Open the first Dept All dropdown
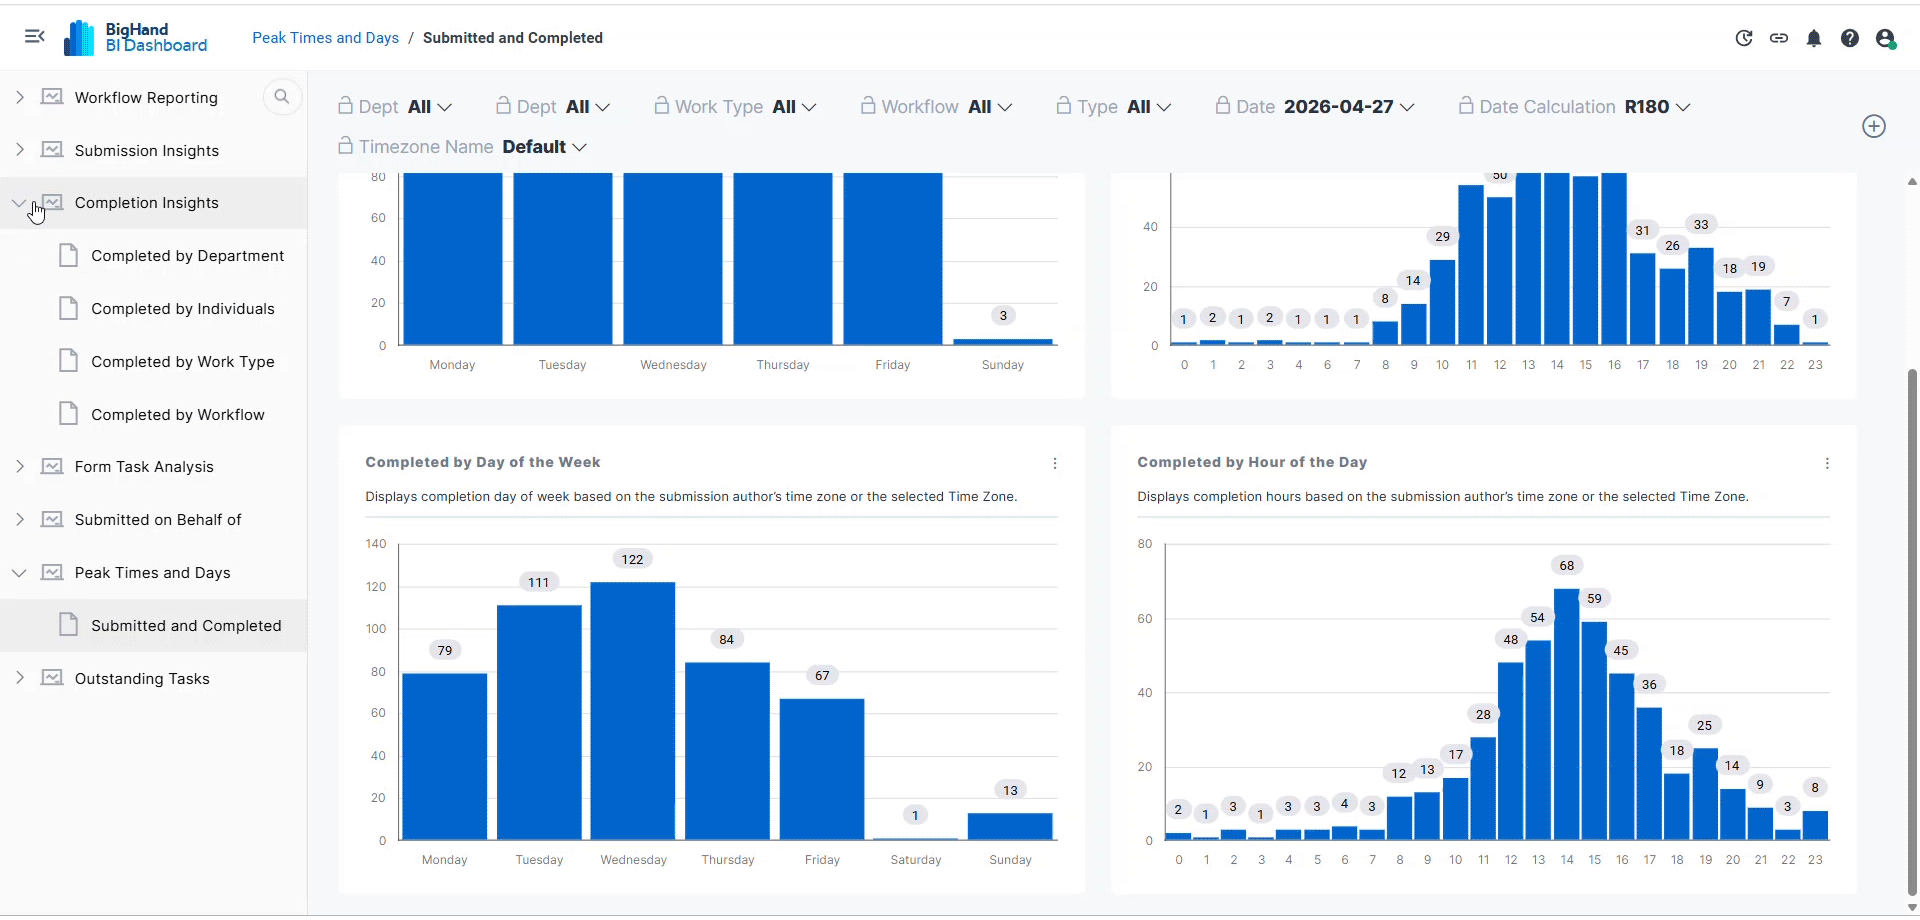The image size is (1920, 920). 430,107
